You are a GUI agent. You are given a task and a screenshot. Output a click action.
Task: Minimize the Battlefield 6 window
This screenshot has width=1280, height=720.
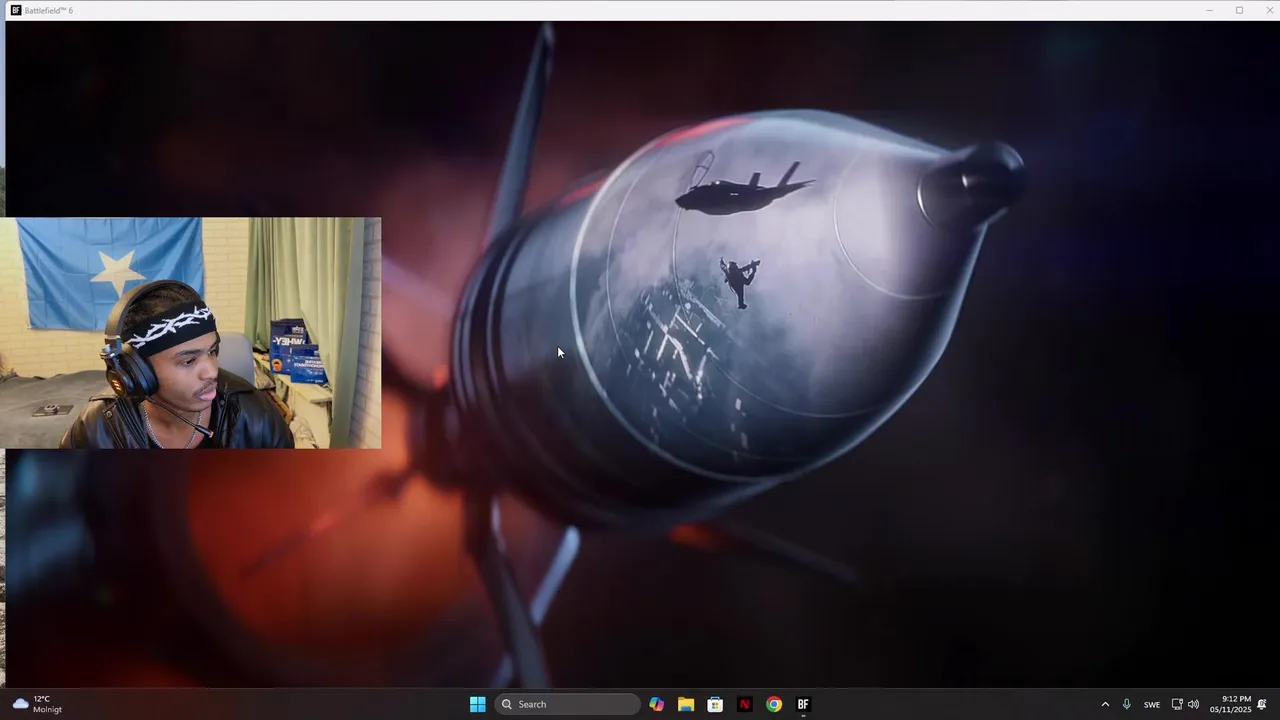tap(1209, 10)
